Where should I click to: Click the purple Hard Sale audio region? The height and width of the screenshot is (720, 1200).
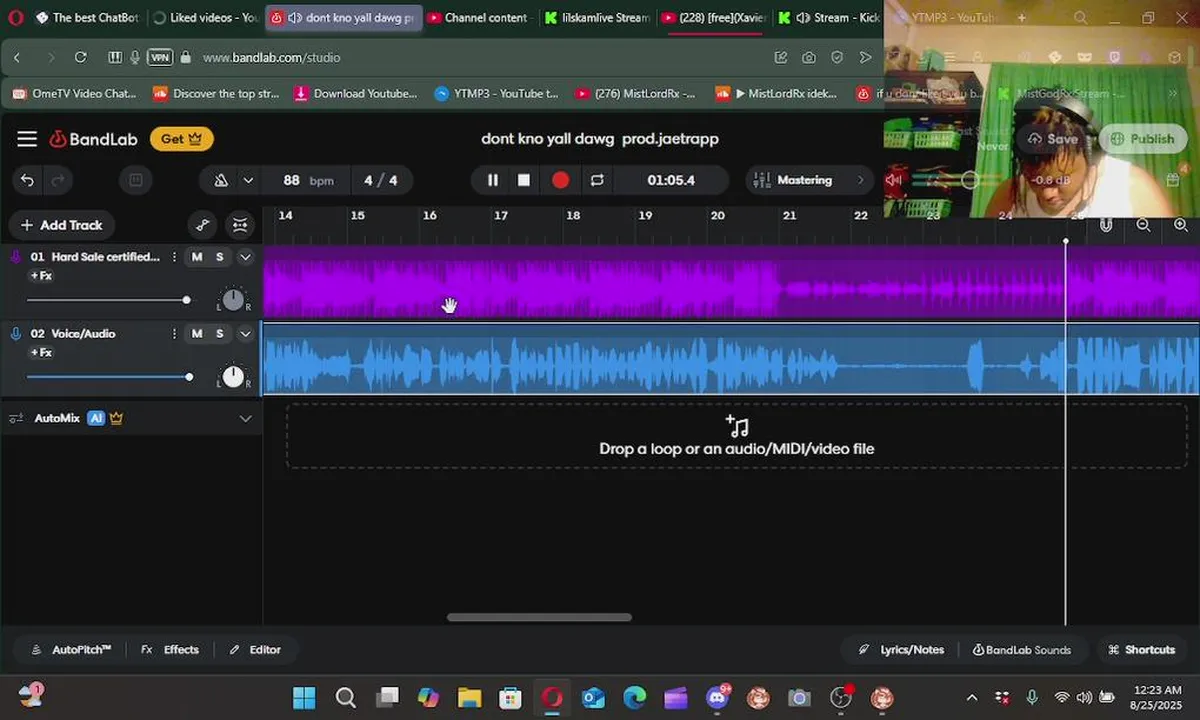coord(730,282)
